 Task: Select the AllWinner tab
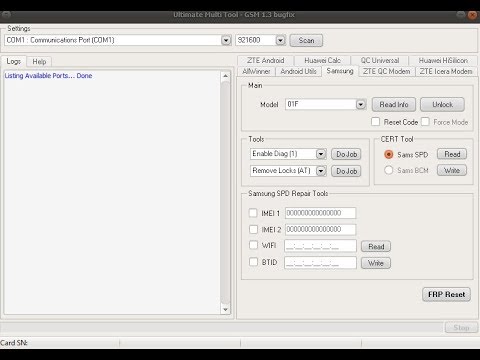[256, 71]
